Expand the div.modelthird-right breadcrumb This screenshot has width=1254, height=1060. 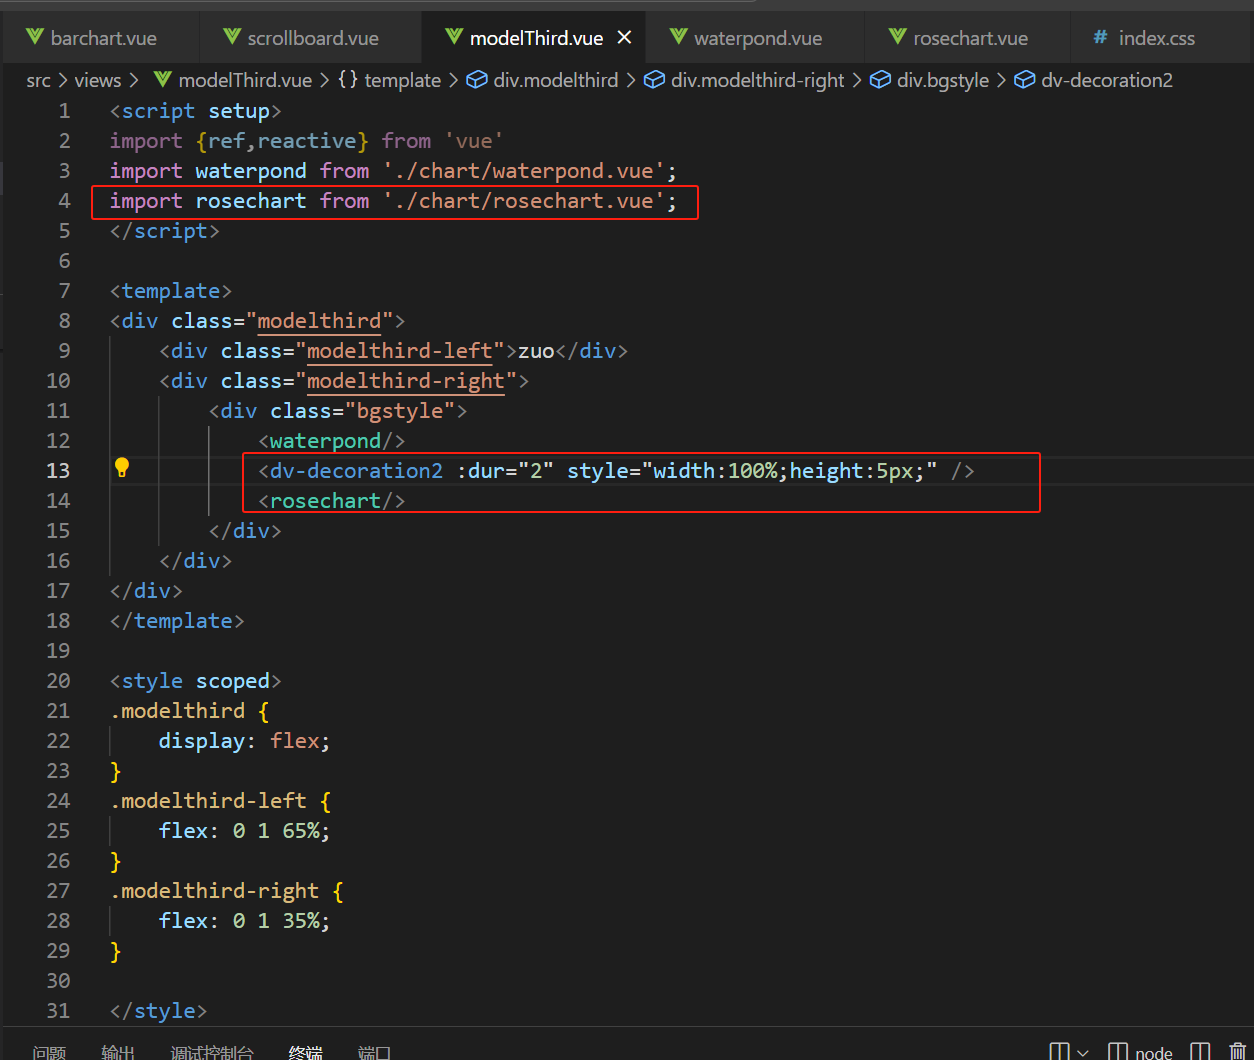(x=757, y=80)
